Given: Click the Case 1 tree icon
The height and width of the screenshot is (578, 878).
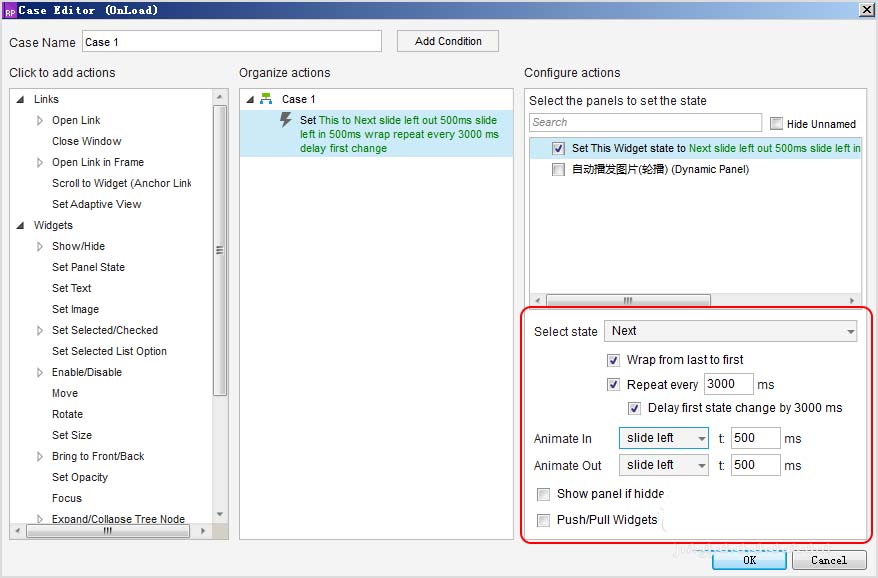Looking at the screenshot, I should 266,99.
